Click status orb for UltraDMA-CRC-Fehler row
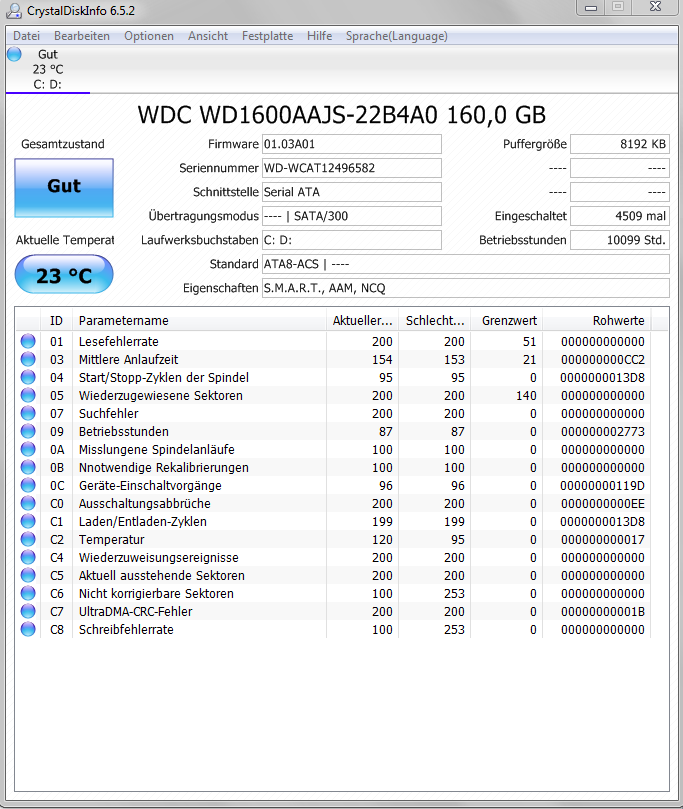 [x=28, y=611]
